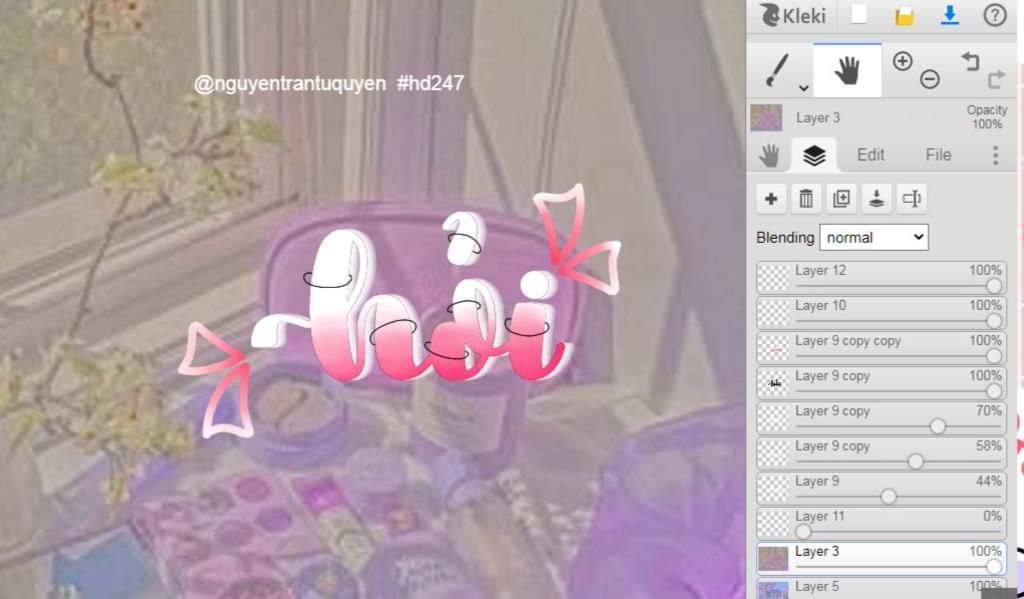
Task: Select Layer 9 copy with 70% opacity
Action: [x=882, y=419]
